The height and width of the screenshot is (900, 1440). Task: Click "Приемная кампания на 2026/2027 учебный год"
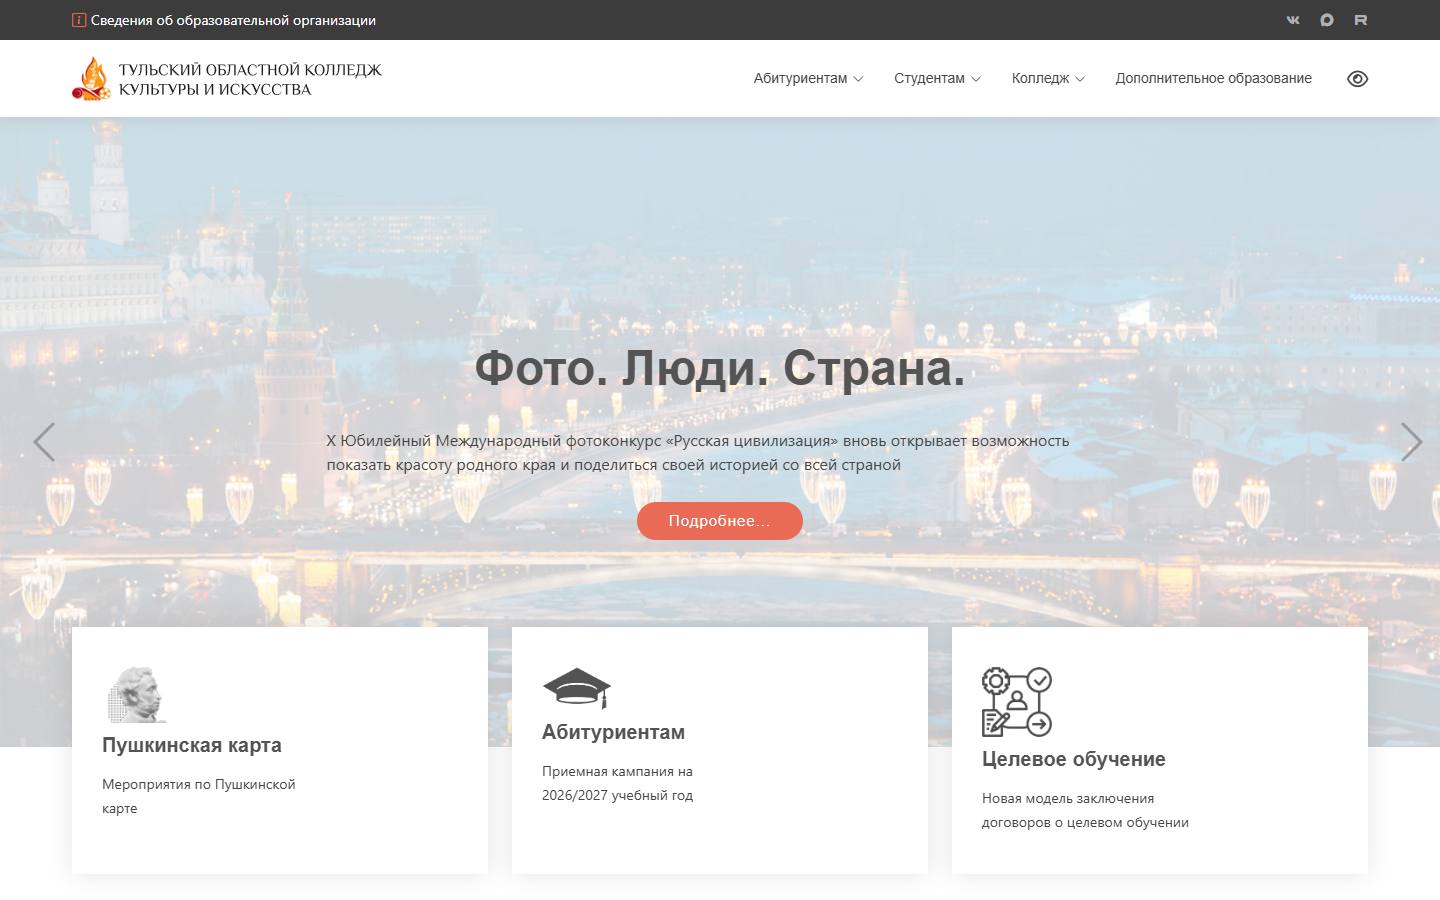pos(618,783)
